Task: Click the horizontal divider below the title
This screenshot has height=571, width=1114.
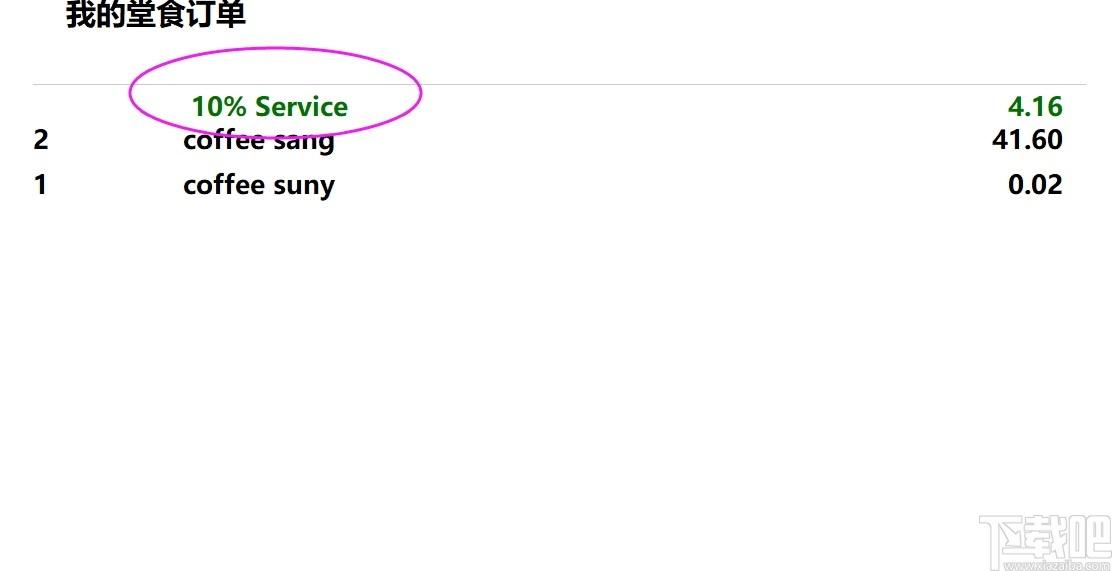Action: 559,85
